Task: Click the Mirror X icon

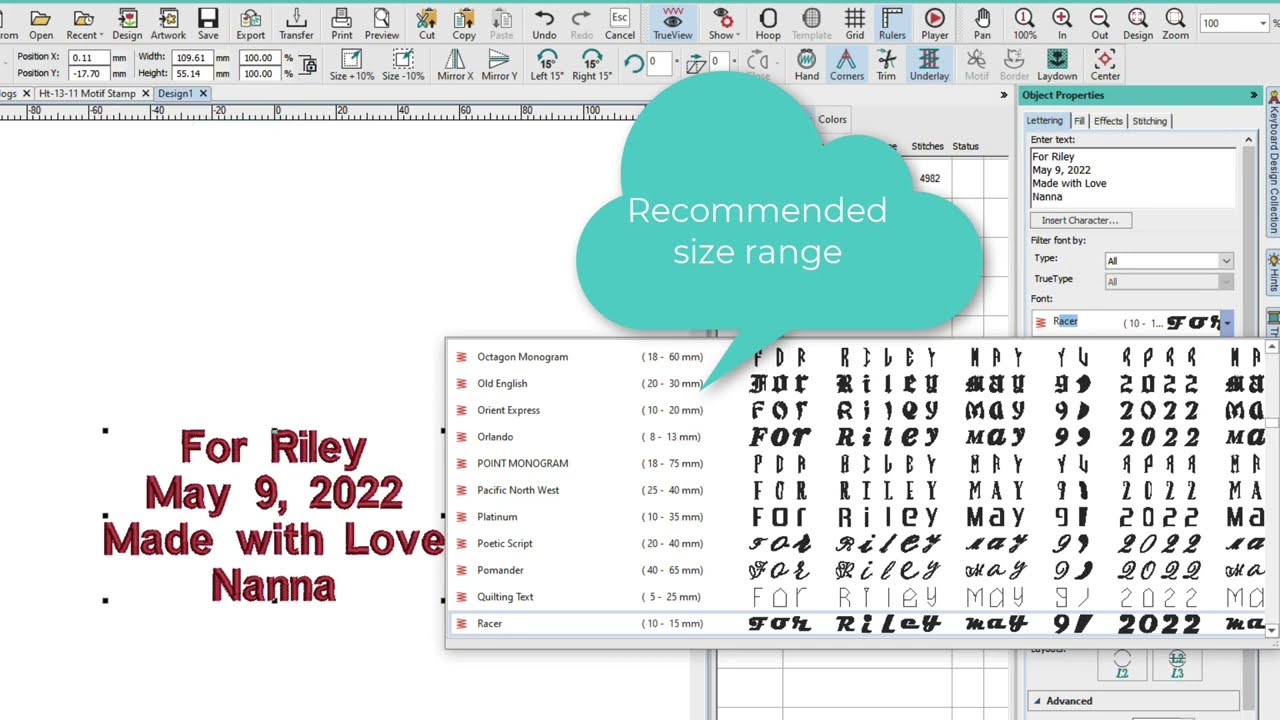Action: coord(455,65)
